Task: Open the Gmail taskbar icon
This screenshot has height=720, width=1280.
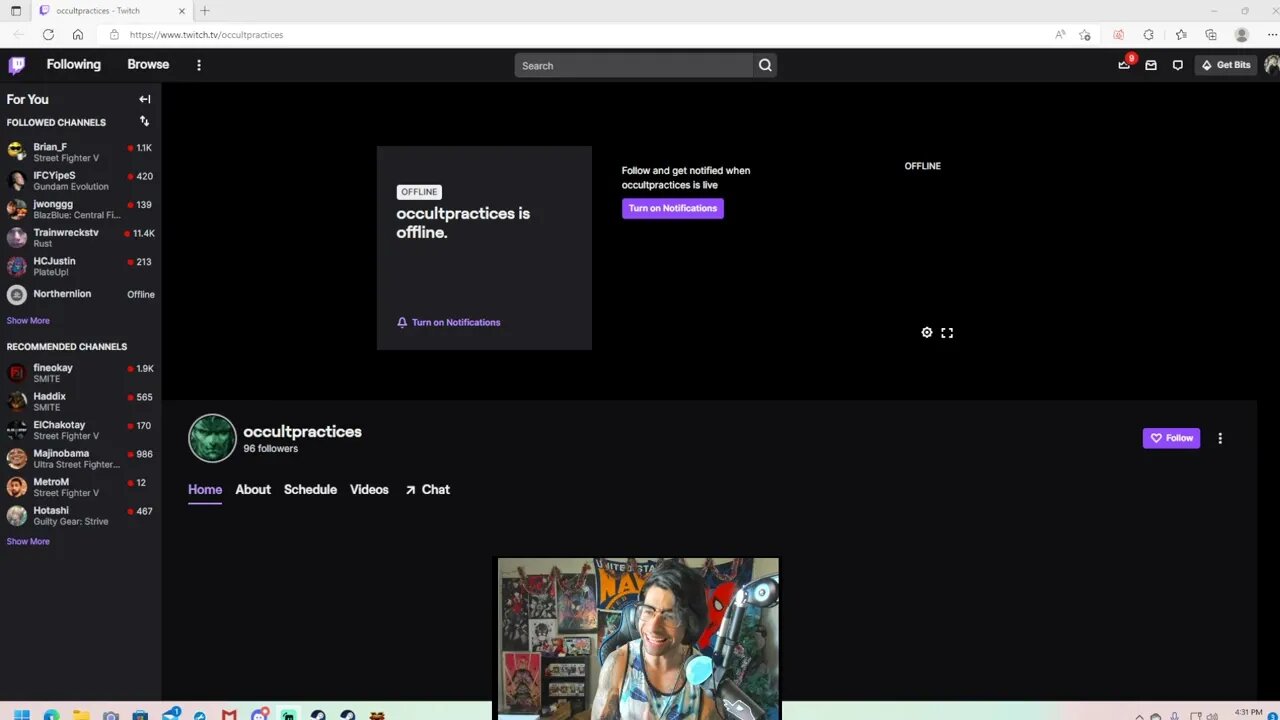Action: point(229,714)
